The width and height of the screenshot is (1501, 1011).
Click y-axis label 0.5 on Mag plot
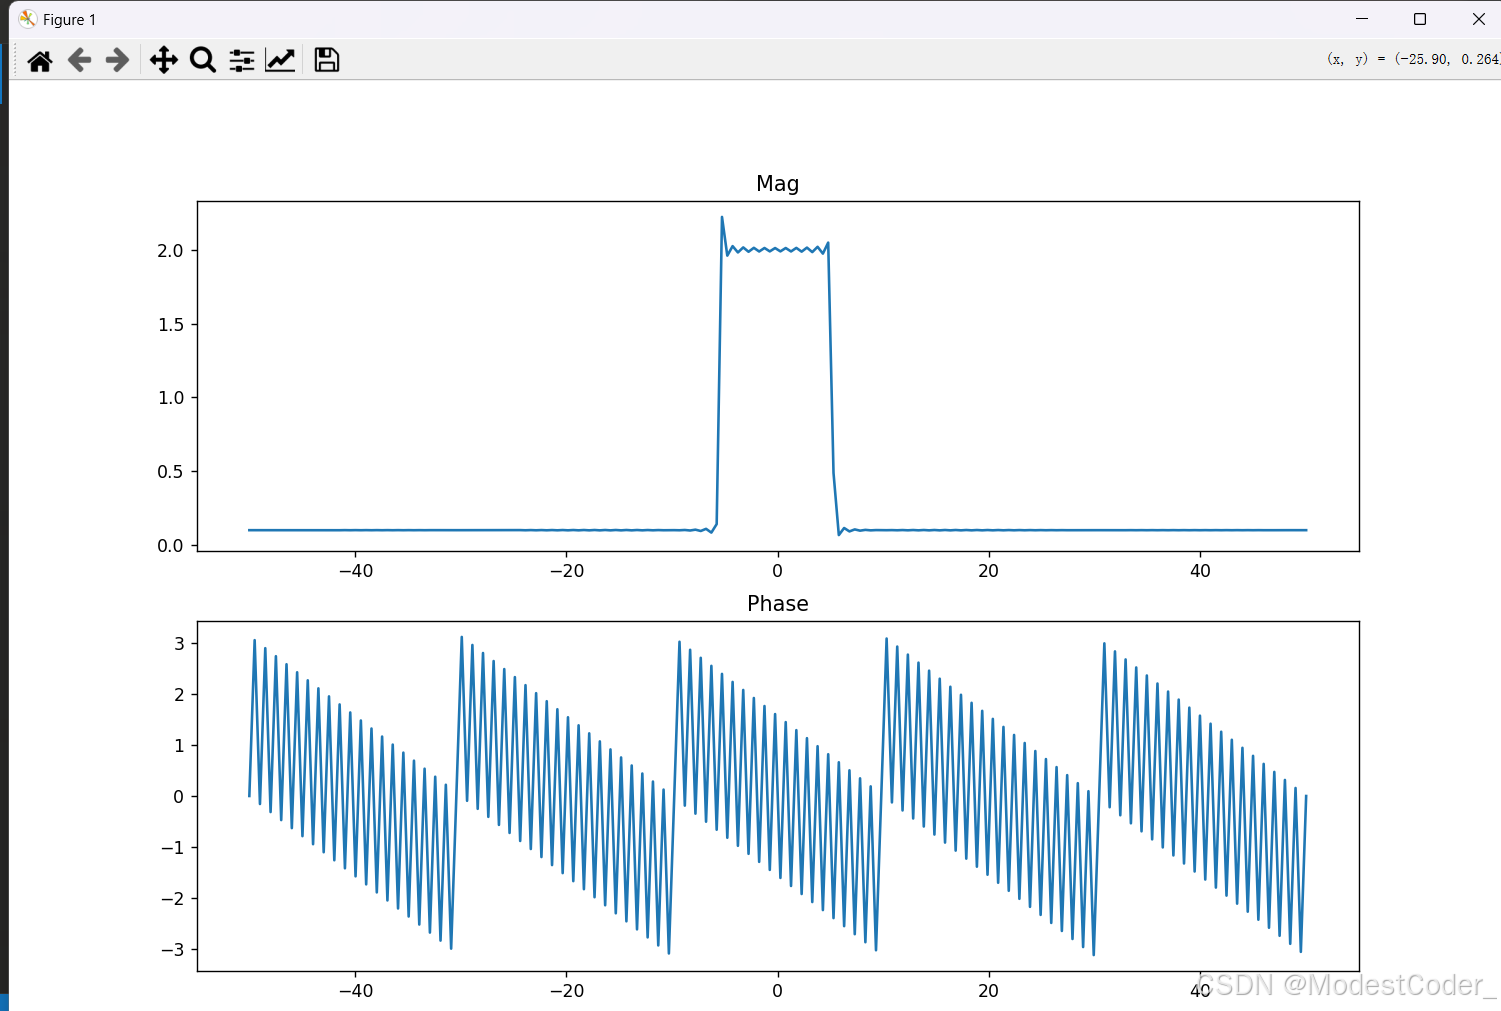[x=170, y=472]
